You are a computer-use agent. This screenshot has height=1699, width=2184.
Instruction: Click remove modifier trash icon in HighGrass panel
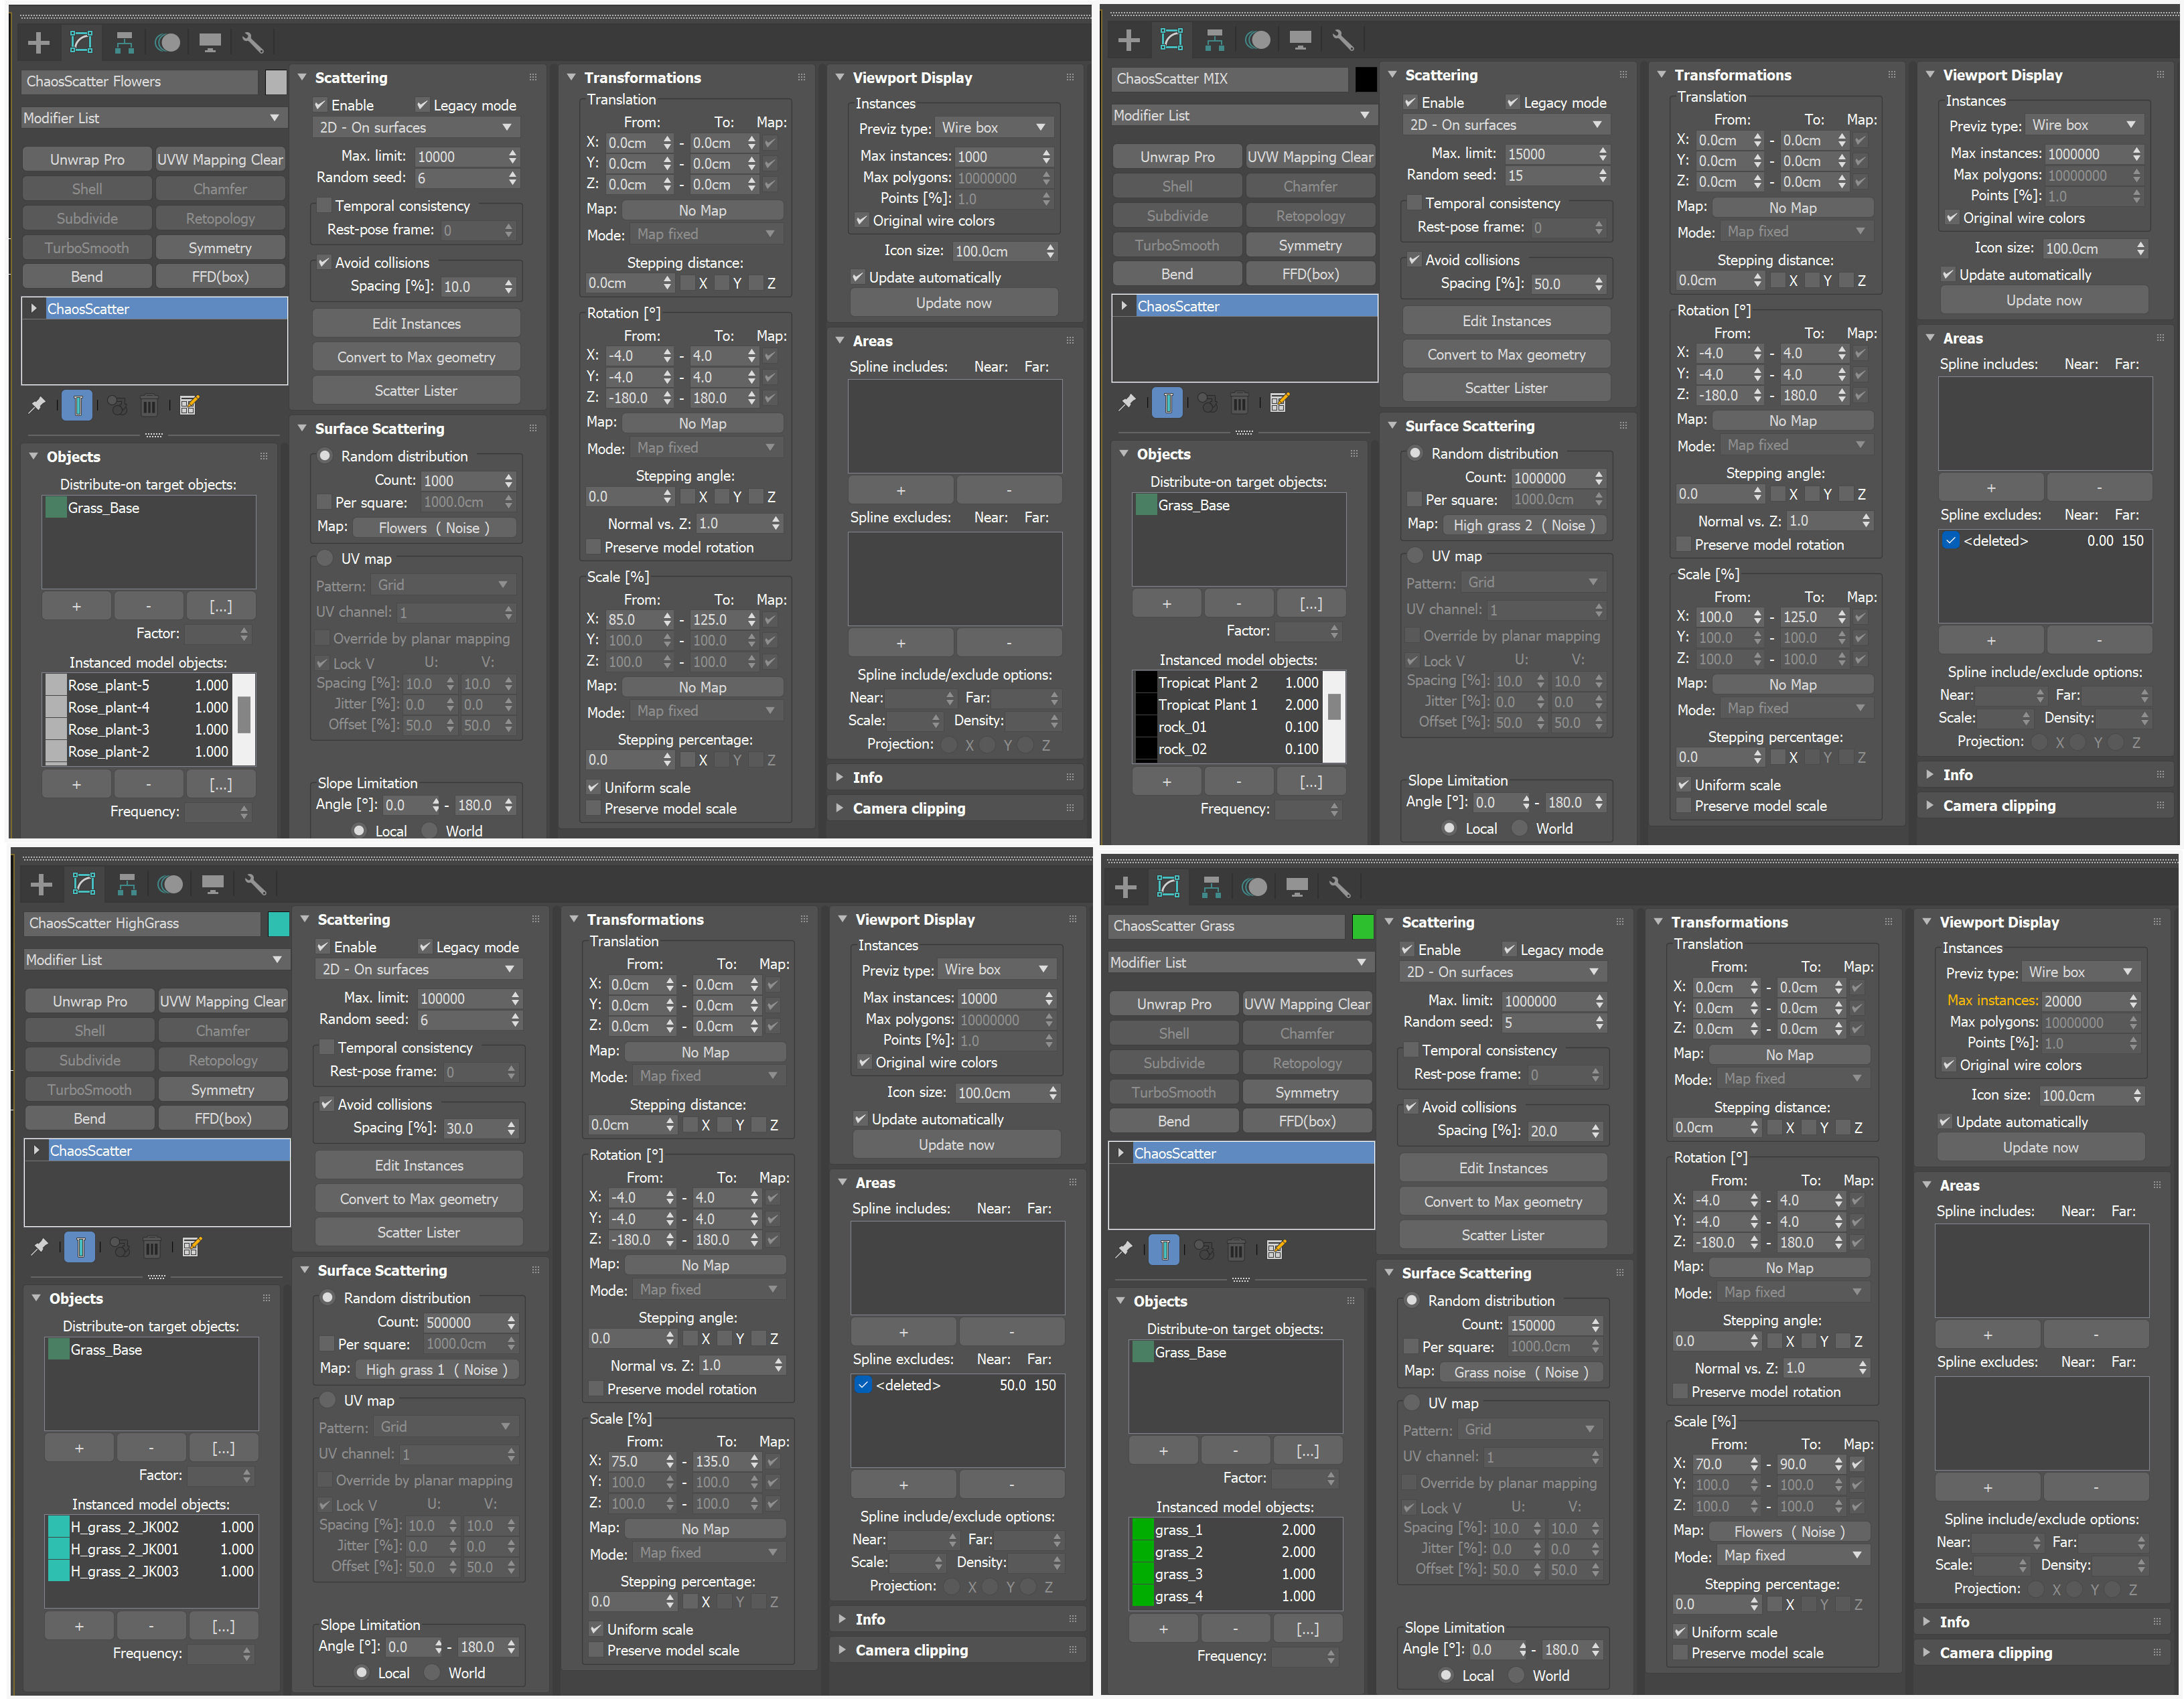tap(152, 1247)
